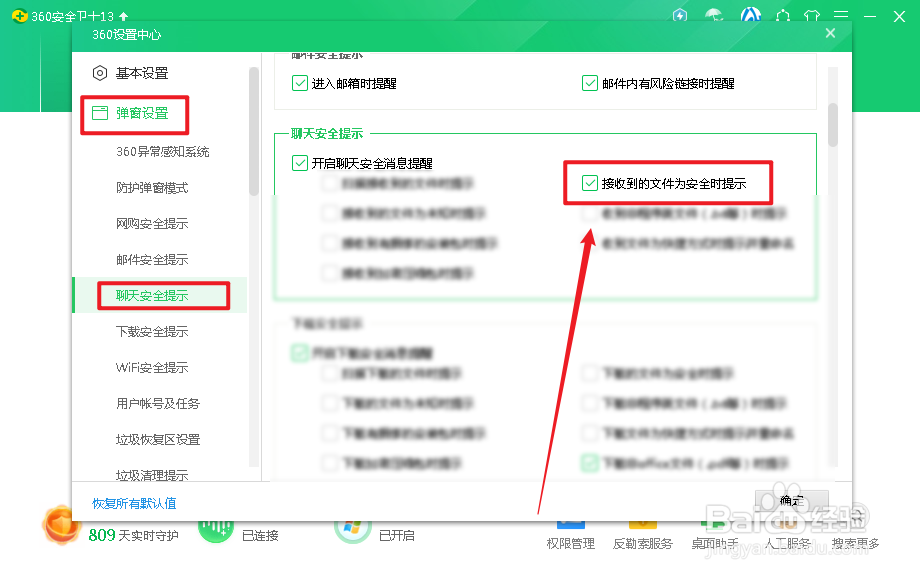Image resolution: width=920 pixels, height=580 pixels.
Task: Toggle 进入邮箱时提醒 checkbox
Action: 300,83
